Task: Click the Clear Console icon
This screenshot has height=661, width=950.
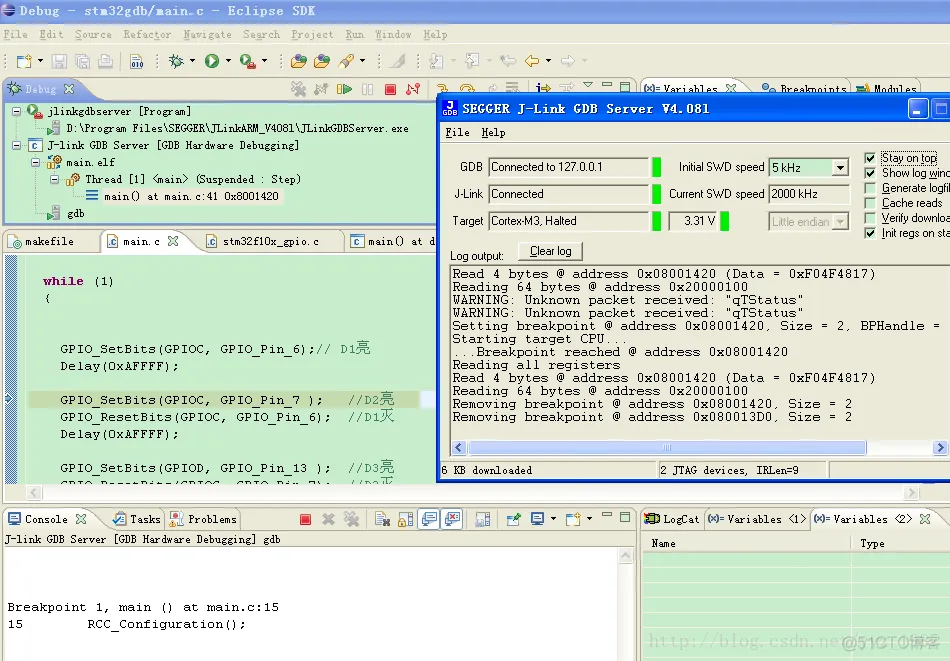Action: 382,519
